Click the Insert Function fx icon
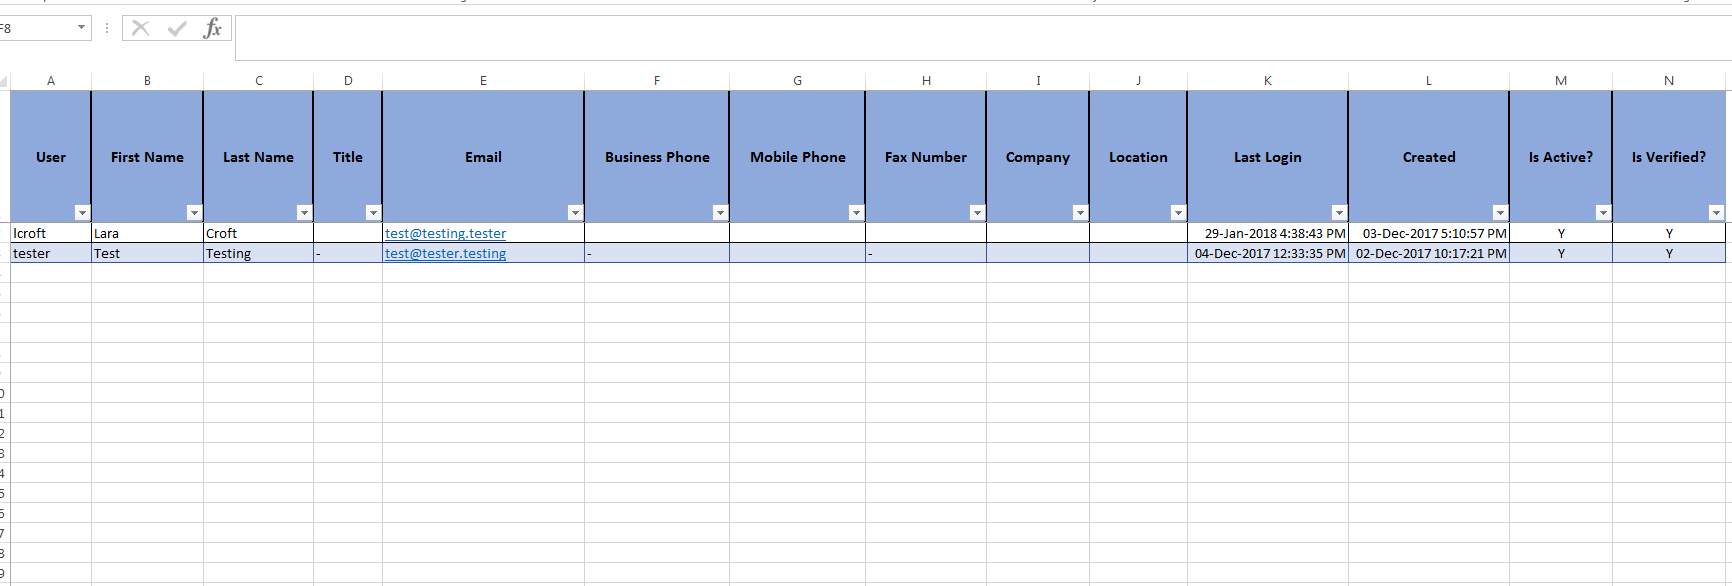Image resolution: width=1732 pixels, height=586 pixels. tap(212, 28)
